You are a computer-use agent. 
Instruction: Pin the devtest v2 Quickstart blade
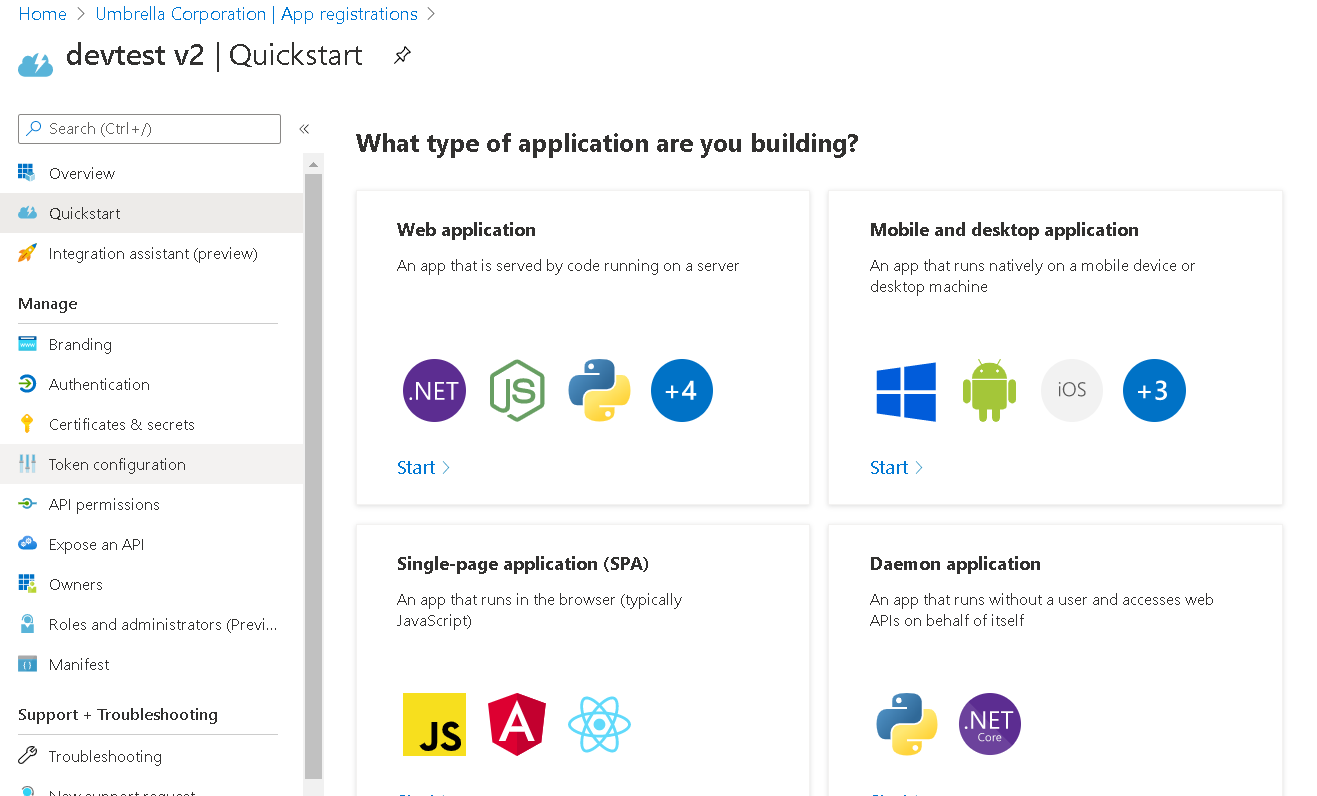(402, 55)
